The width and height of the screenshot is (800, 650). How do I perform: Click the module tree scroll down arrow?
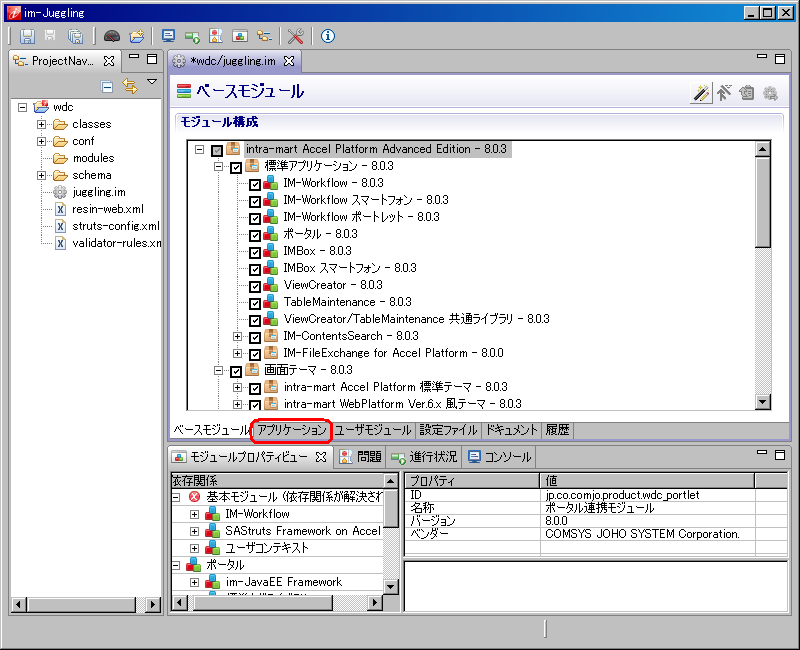click(762, 402)
